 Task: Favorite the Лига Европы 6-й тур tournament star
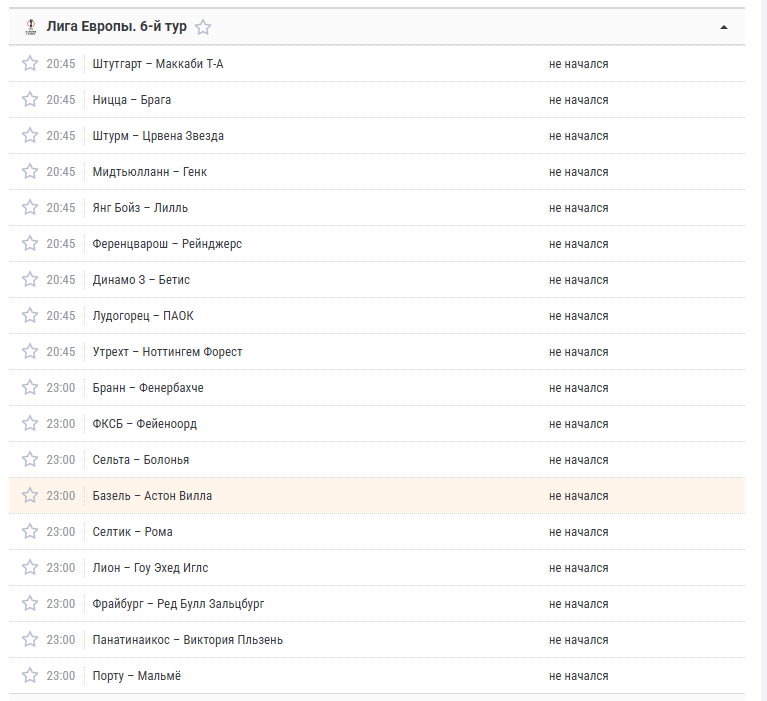203,27
